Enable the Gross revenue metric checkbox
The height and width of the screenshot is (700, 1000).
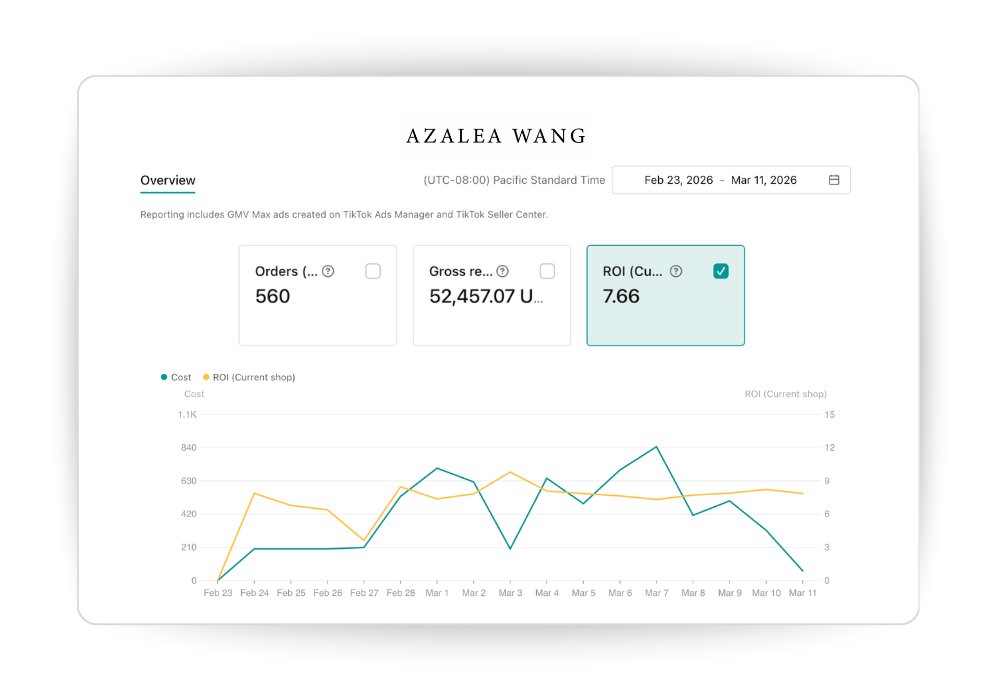tap(547, 270)
